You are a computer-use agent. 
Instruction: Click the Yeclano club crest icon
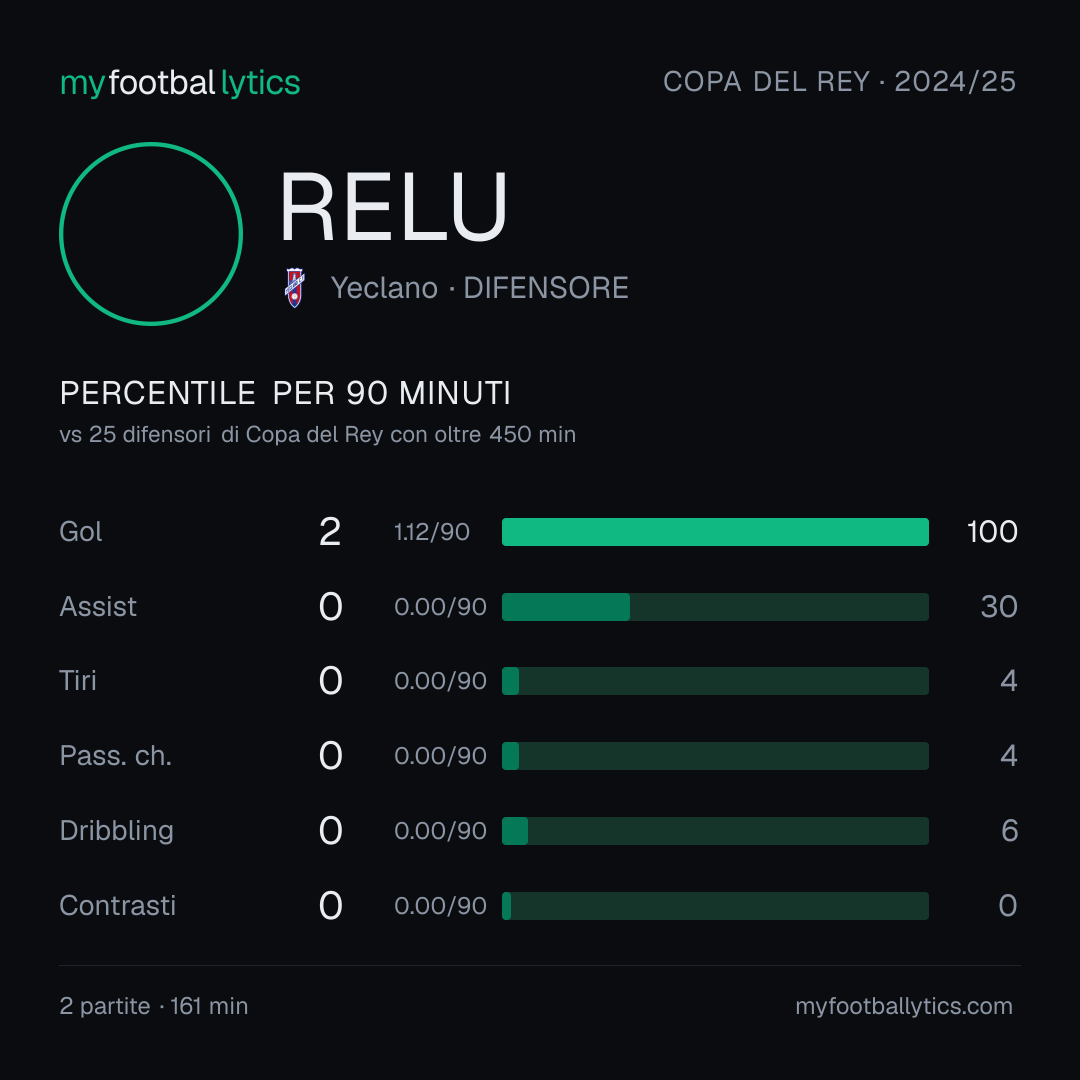[295, 288]
